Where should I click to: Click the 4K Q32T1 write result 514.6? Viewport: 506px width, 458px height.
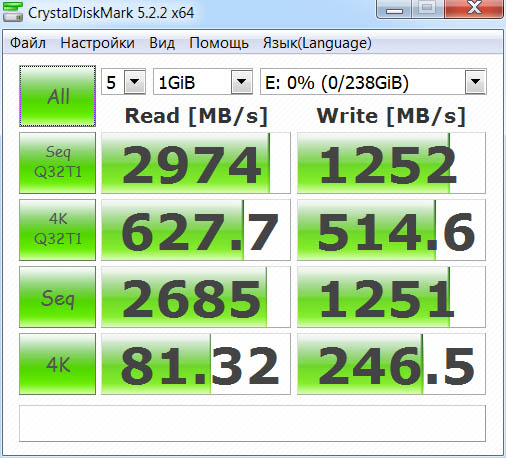click(x=391, y=230)
